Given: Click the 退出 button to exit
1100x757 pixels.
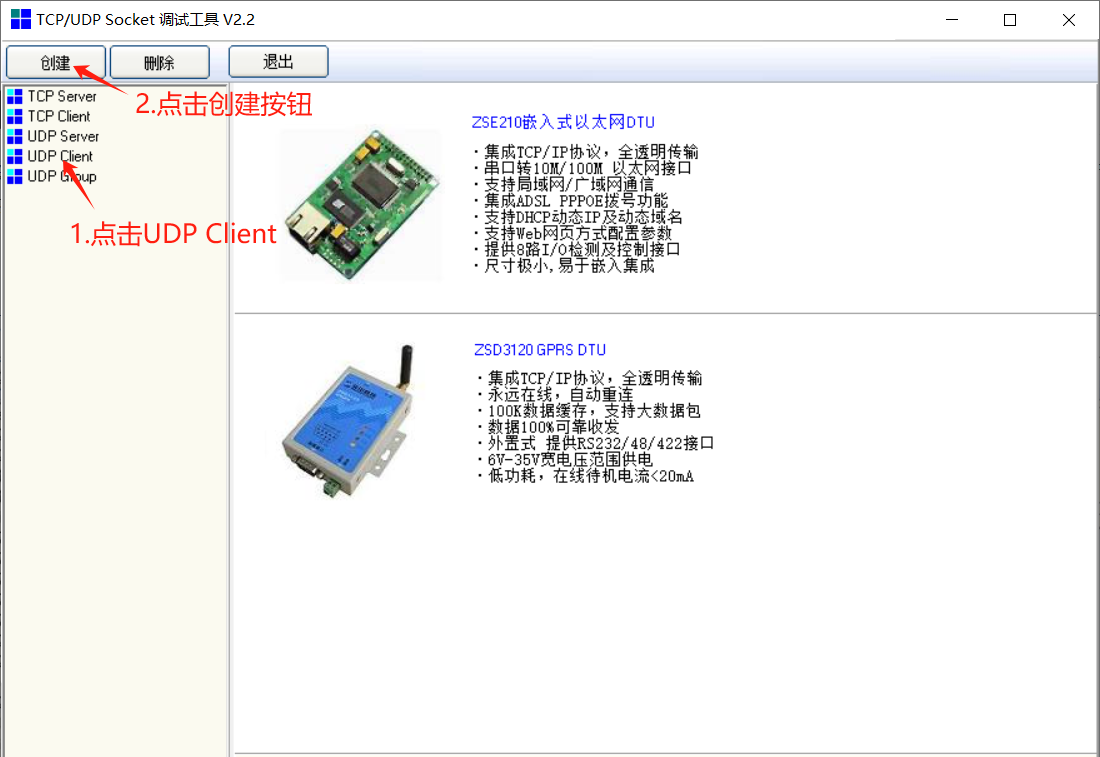Looking at the screenshot, I should [278, 61].
